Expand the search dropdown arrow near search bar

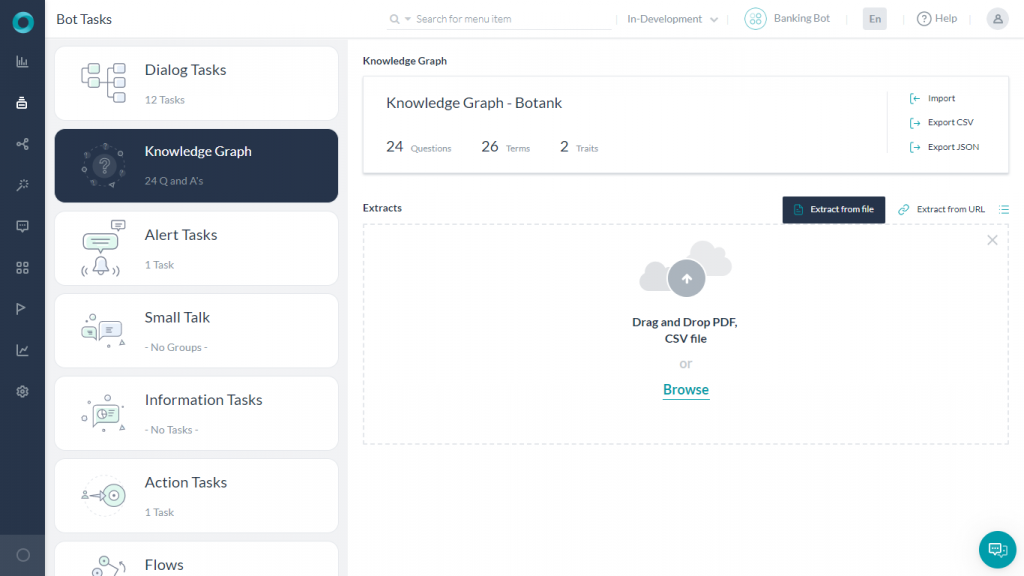[406, 18]
